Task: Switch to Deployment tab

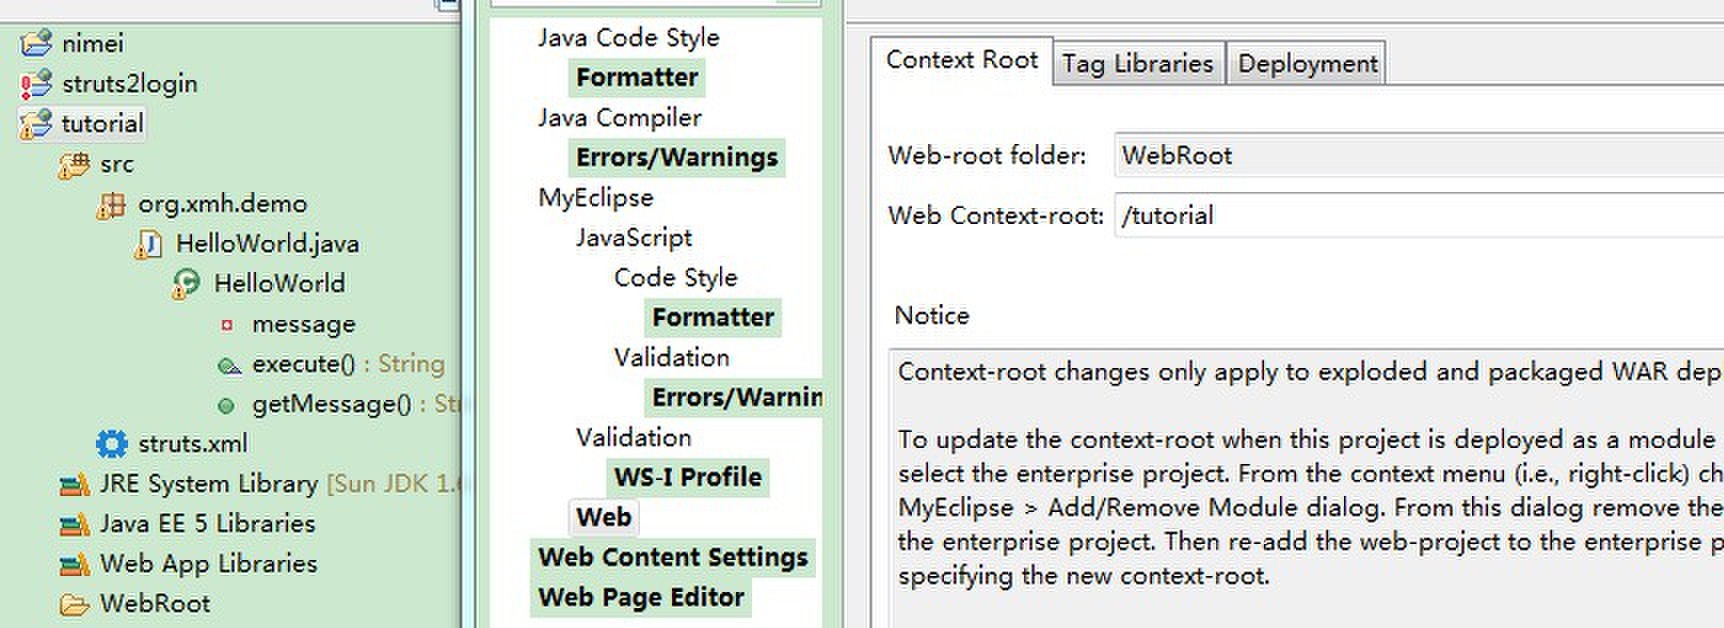Action: [x=1307, y=64]
